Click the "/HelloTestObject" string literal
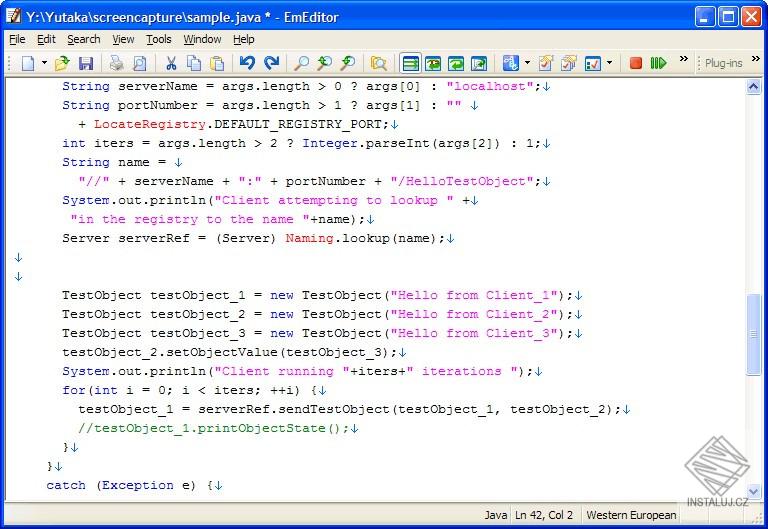 coord(462,181)
